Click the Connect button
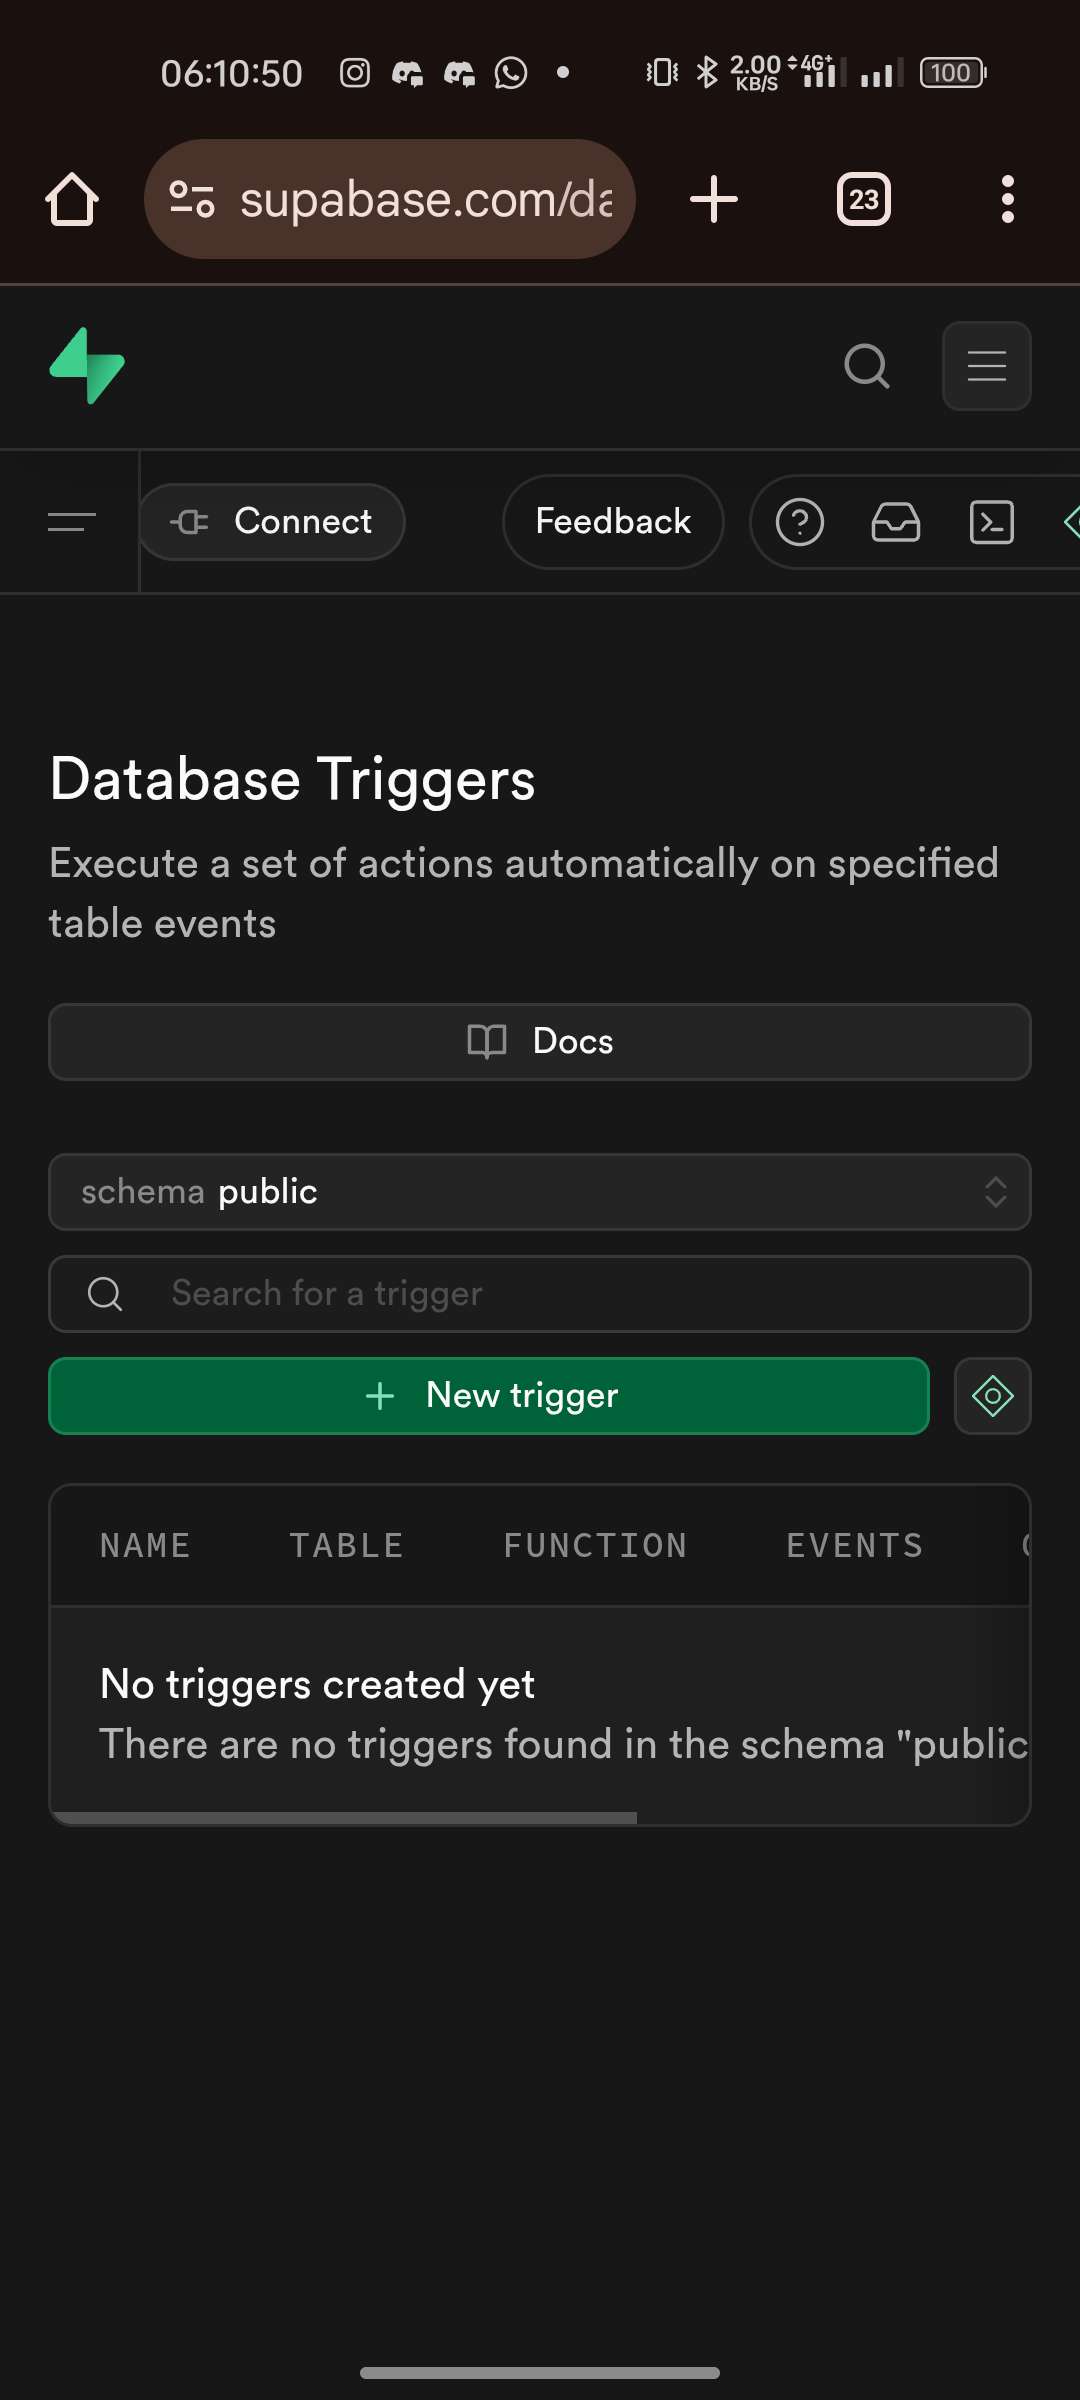The height and width of the screenshot is (2400, 1080). tap(272, 522)
